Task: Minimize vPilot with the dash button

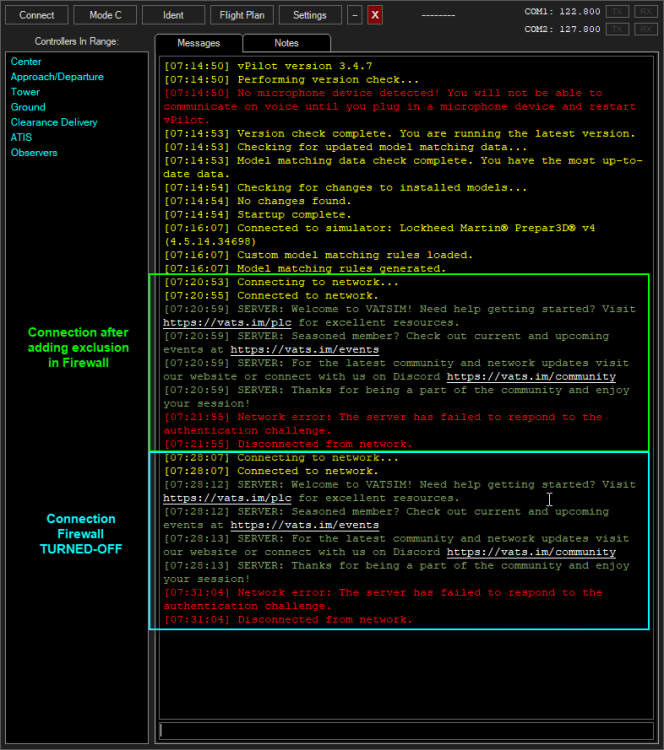Action: coord(355,15)
